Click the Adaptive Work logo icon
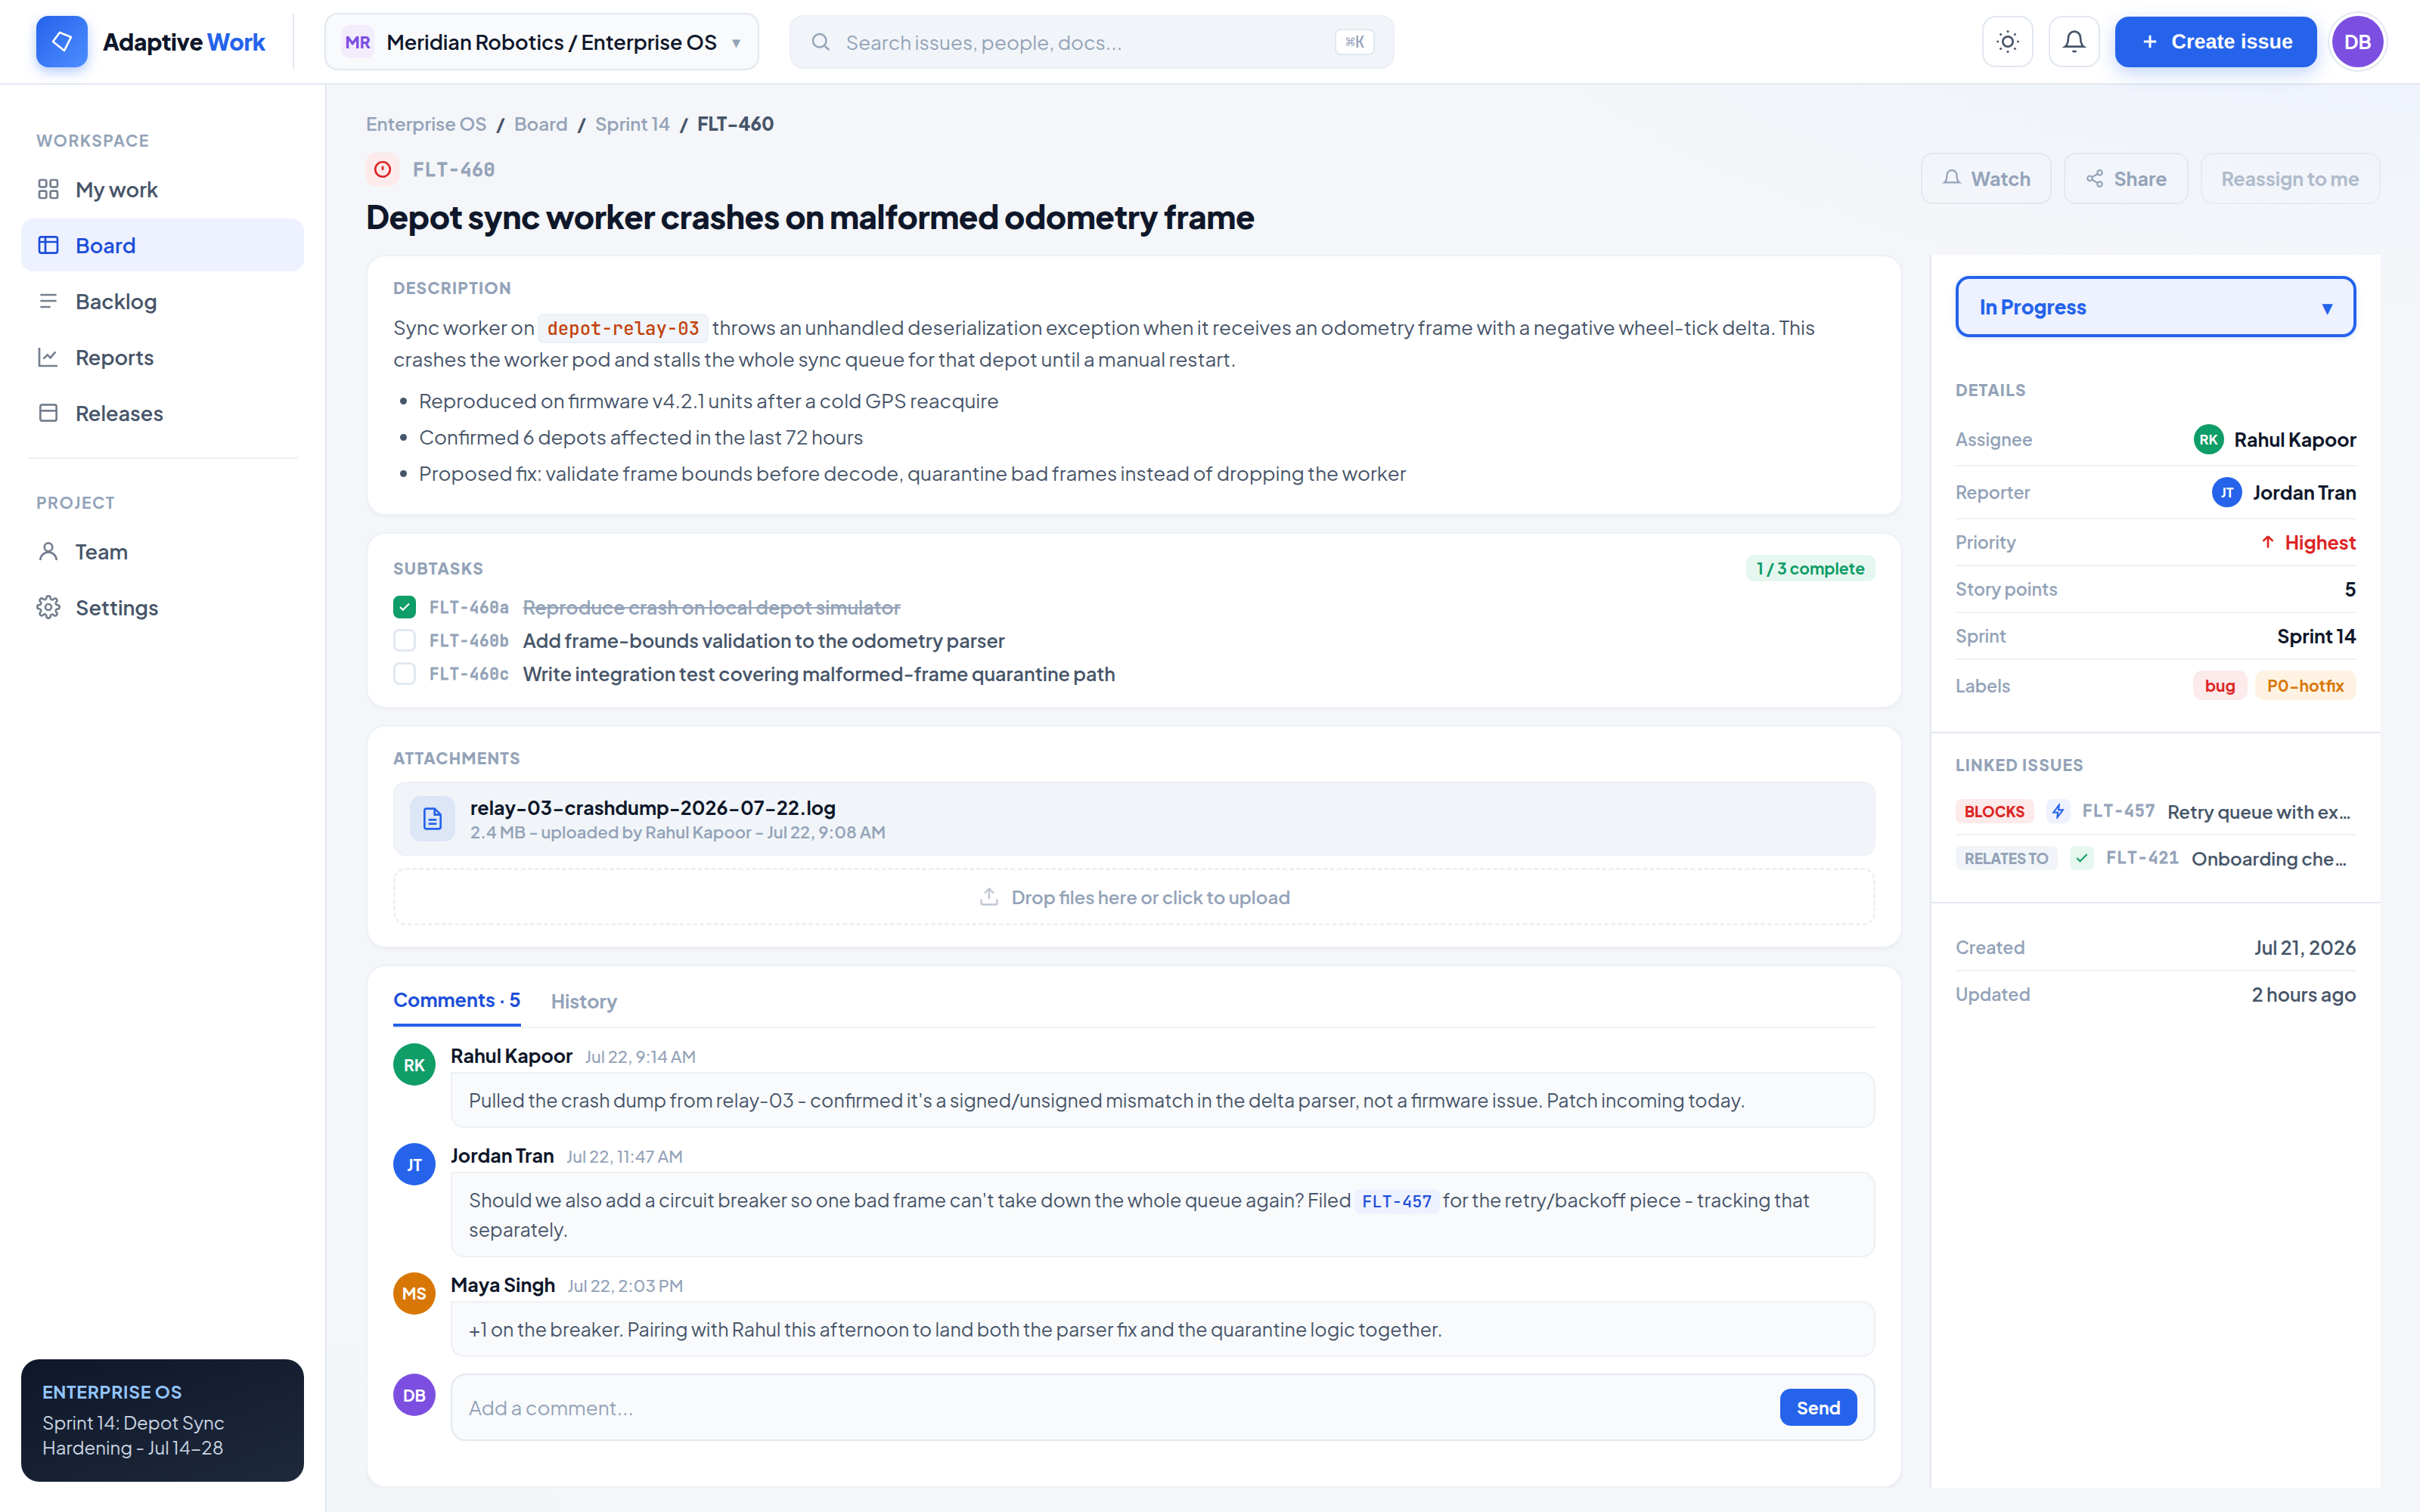 coord(61,42)
